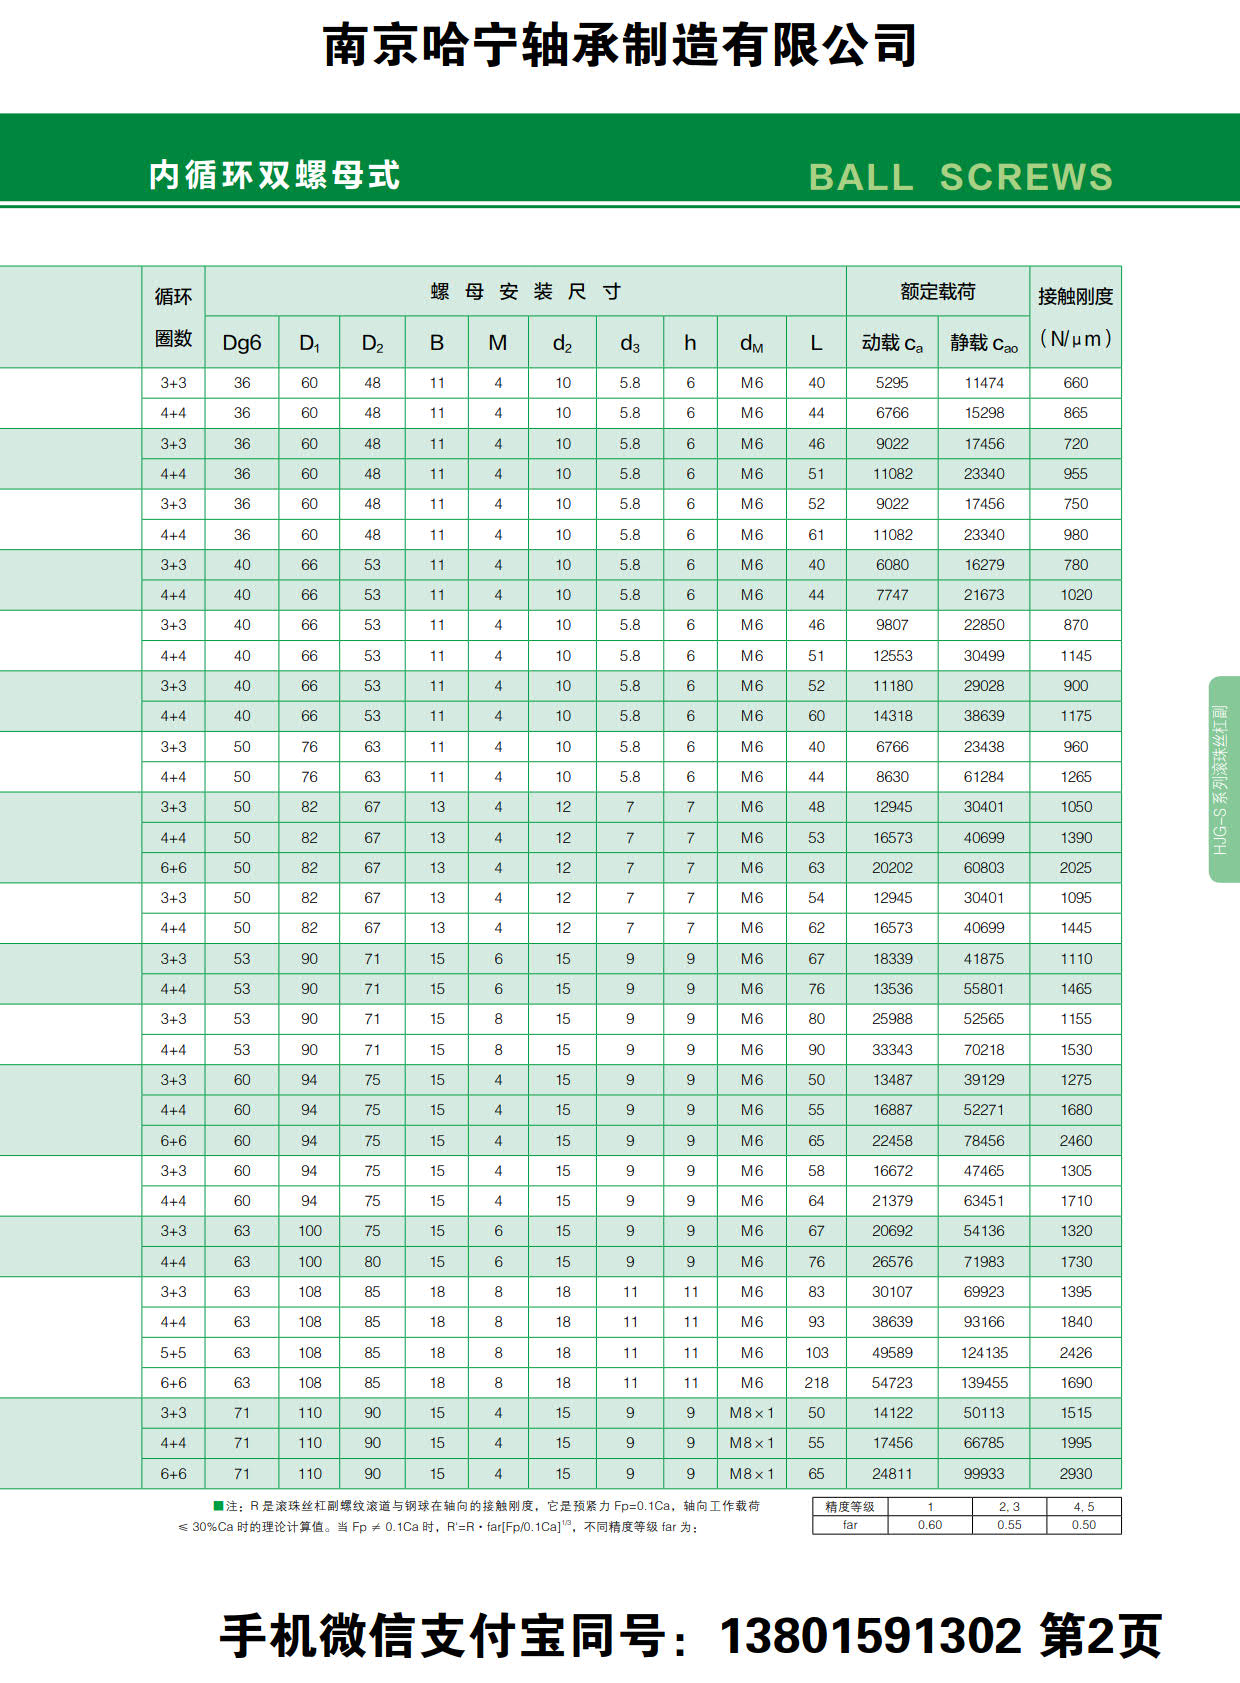Viewport: 1240px width, 1683px height.
Task: Click static load value 21673
Action: (x=984, y=595)
